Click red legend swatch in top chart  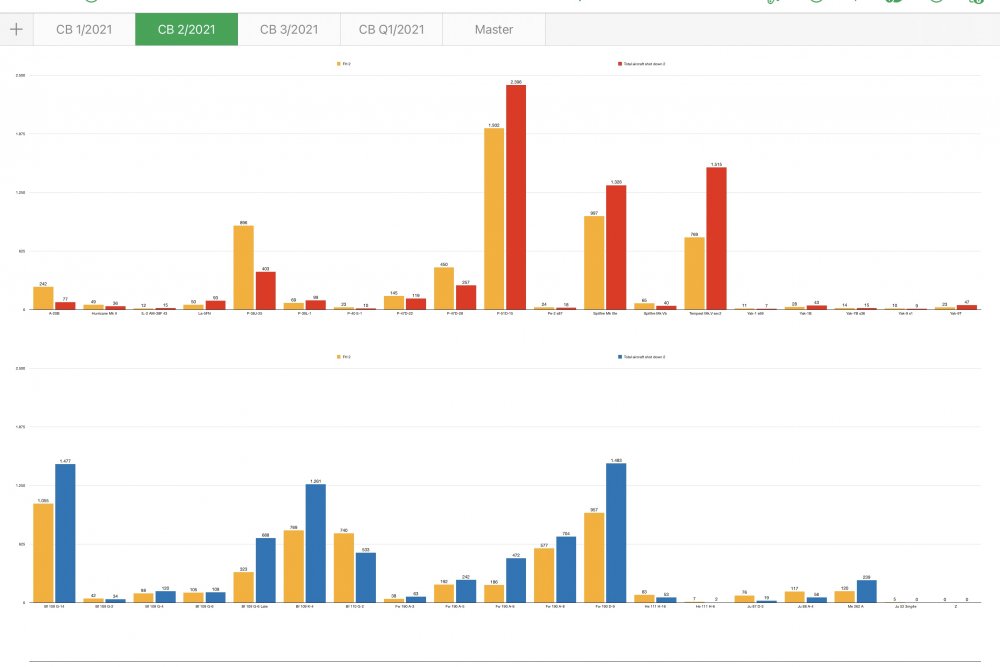coord(621,63)
